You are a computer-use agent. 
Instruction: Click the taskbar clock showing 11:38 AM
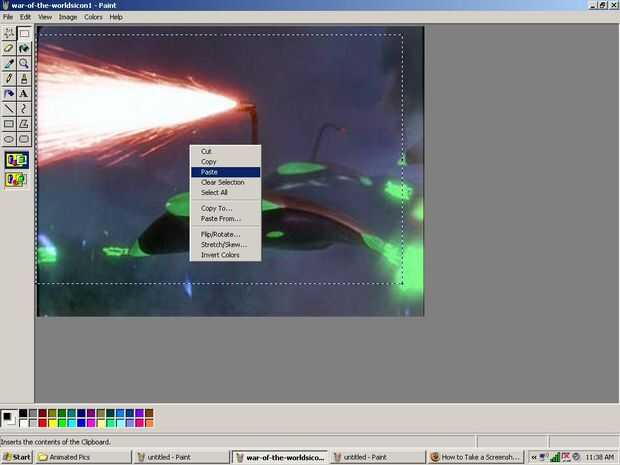point(599,457)
